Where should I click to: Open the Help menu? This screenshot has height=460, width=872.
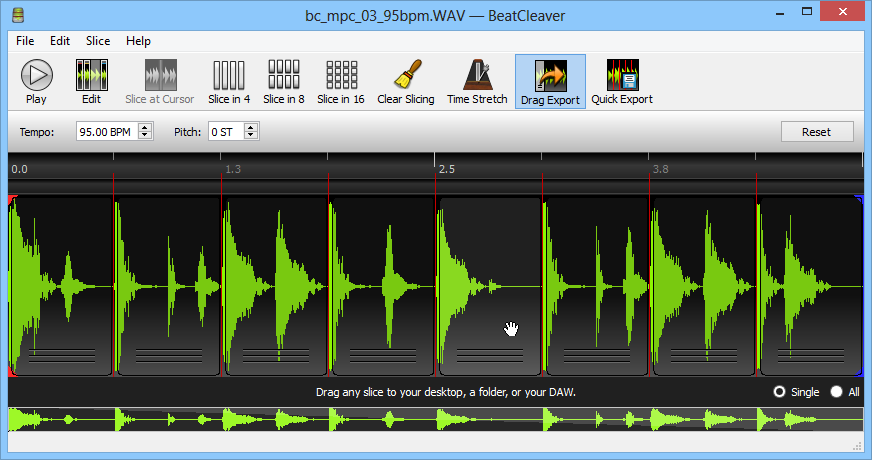coord(138,41)
